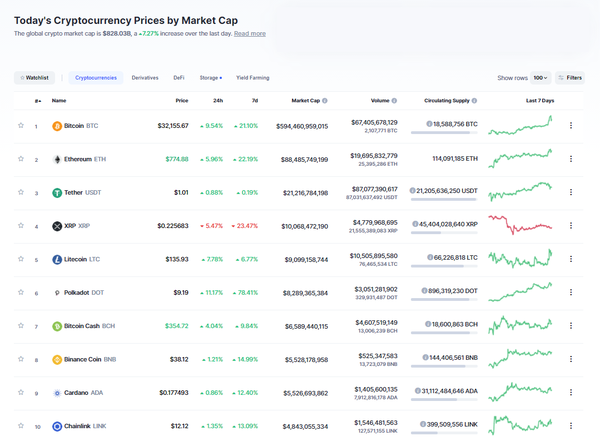Switch to the Yield Farming tab

pos(253,78)
